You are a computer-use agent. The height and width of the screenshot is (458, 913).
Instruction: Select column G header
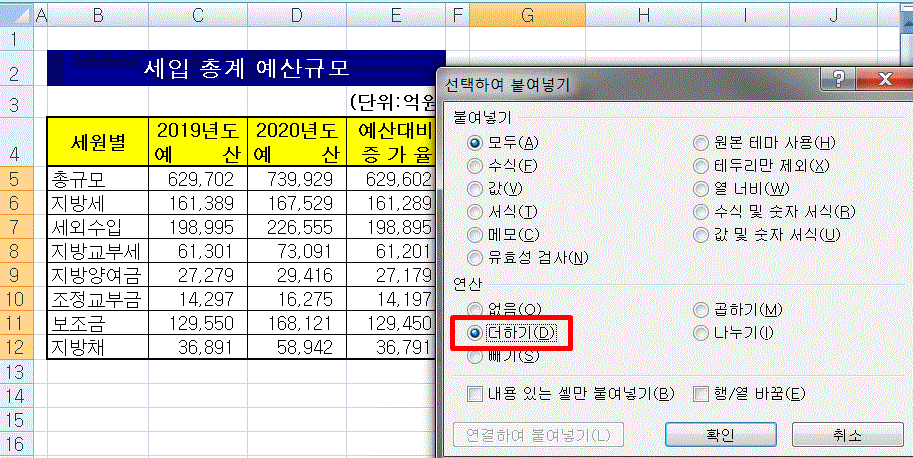(528, 15)
